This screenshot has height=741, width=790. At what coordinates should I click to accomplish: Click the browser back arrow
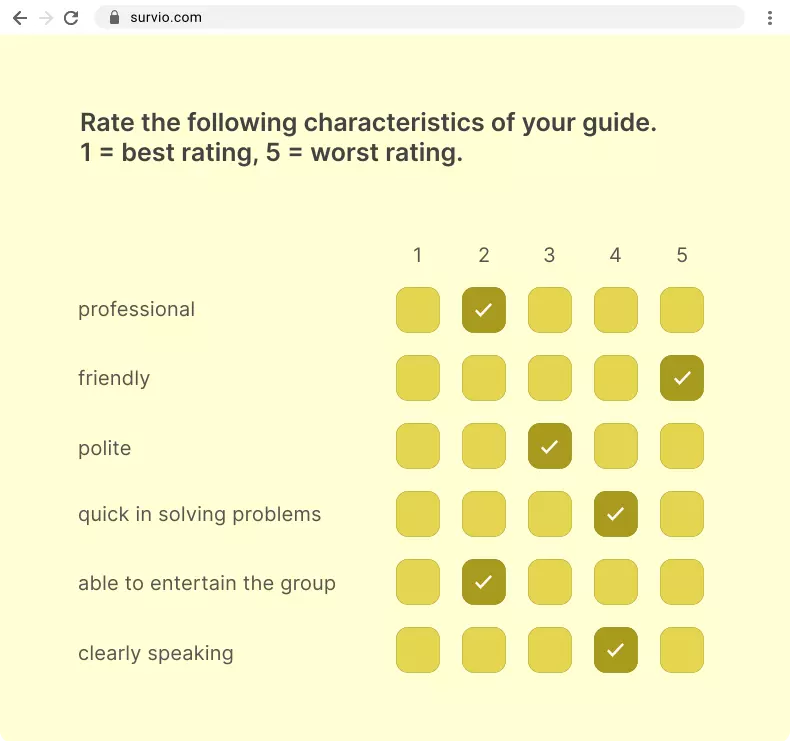click(x=19, y=17)
